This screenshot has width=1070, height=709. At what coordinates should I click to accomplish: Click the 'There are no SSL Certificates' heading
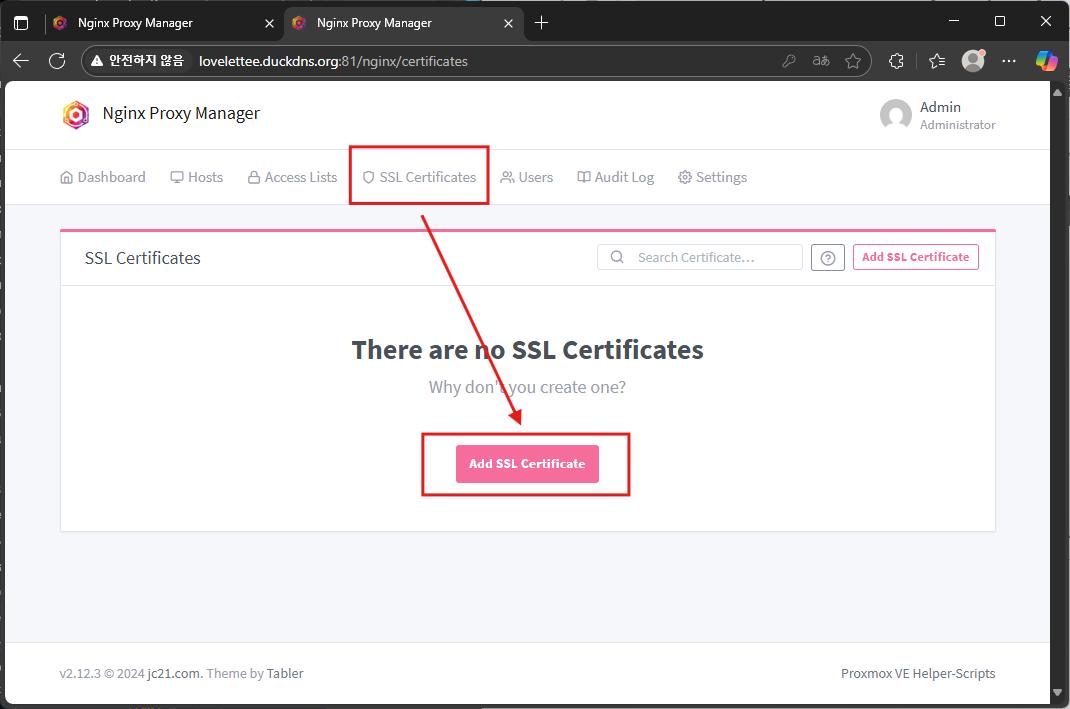pyautogui.click(x=527, y=350)
